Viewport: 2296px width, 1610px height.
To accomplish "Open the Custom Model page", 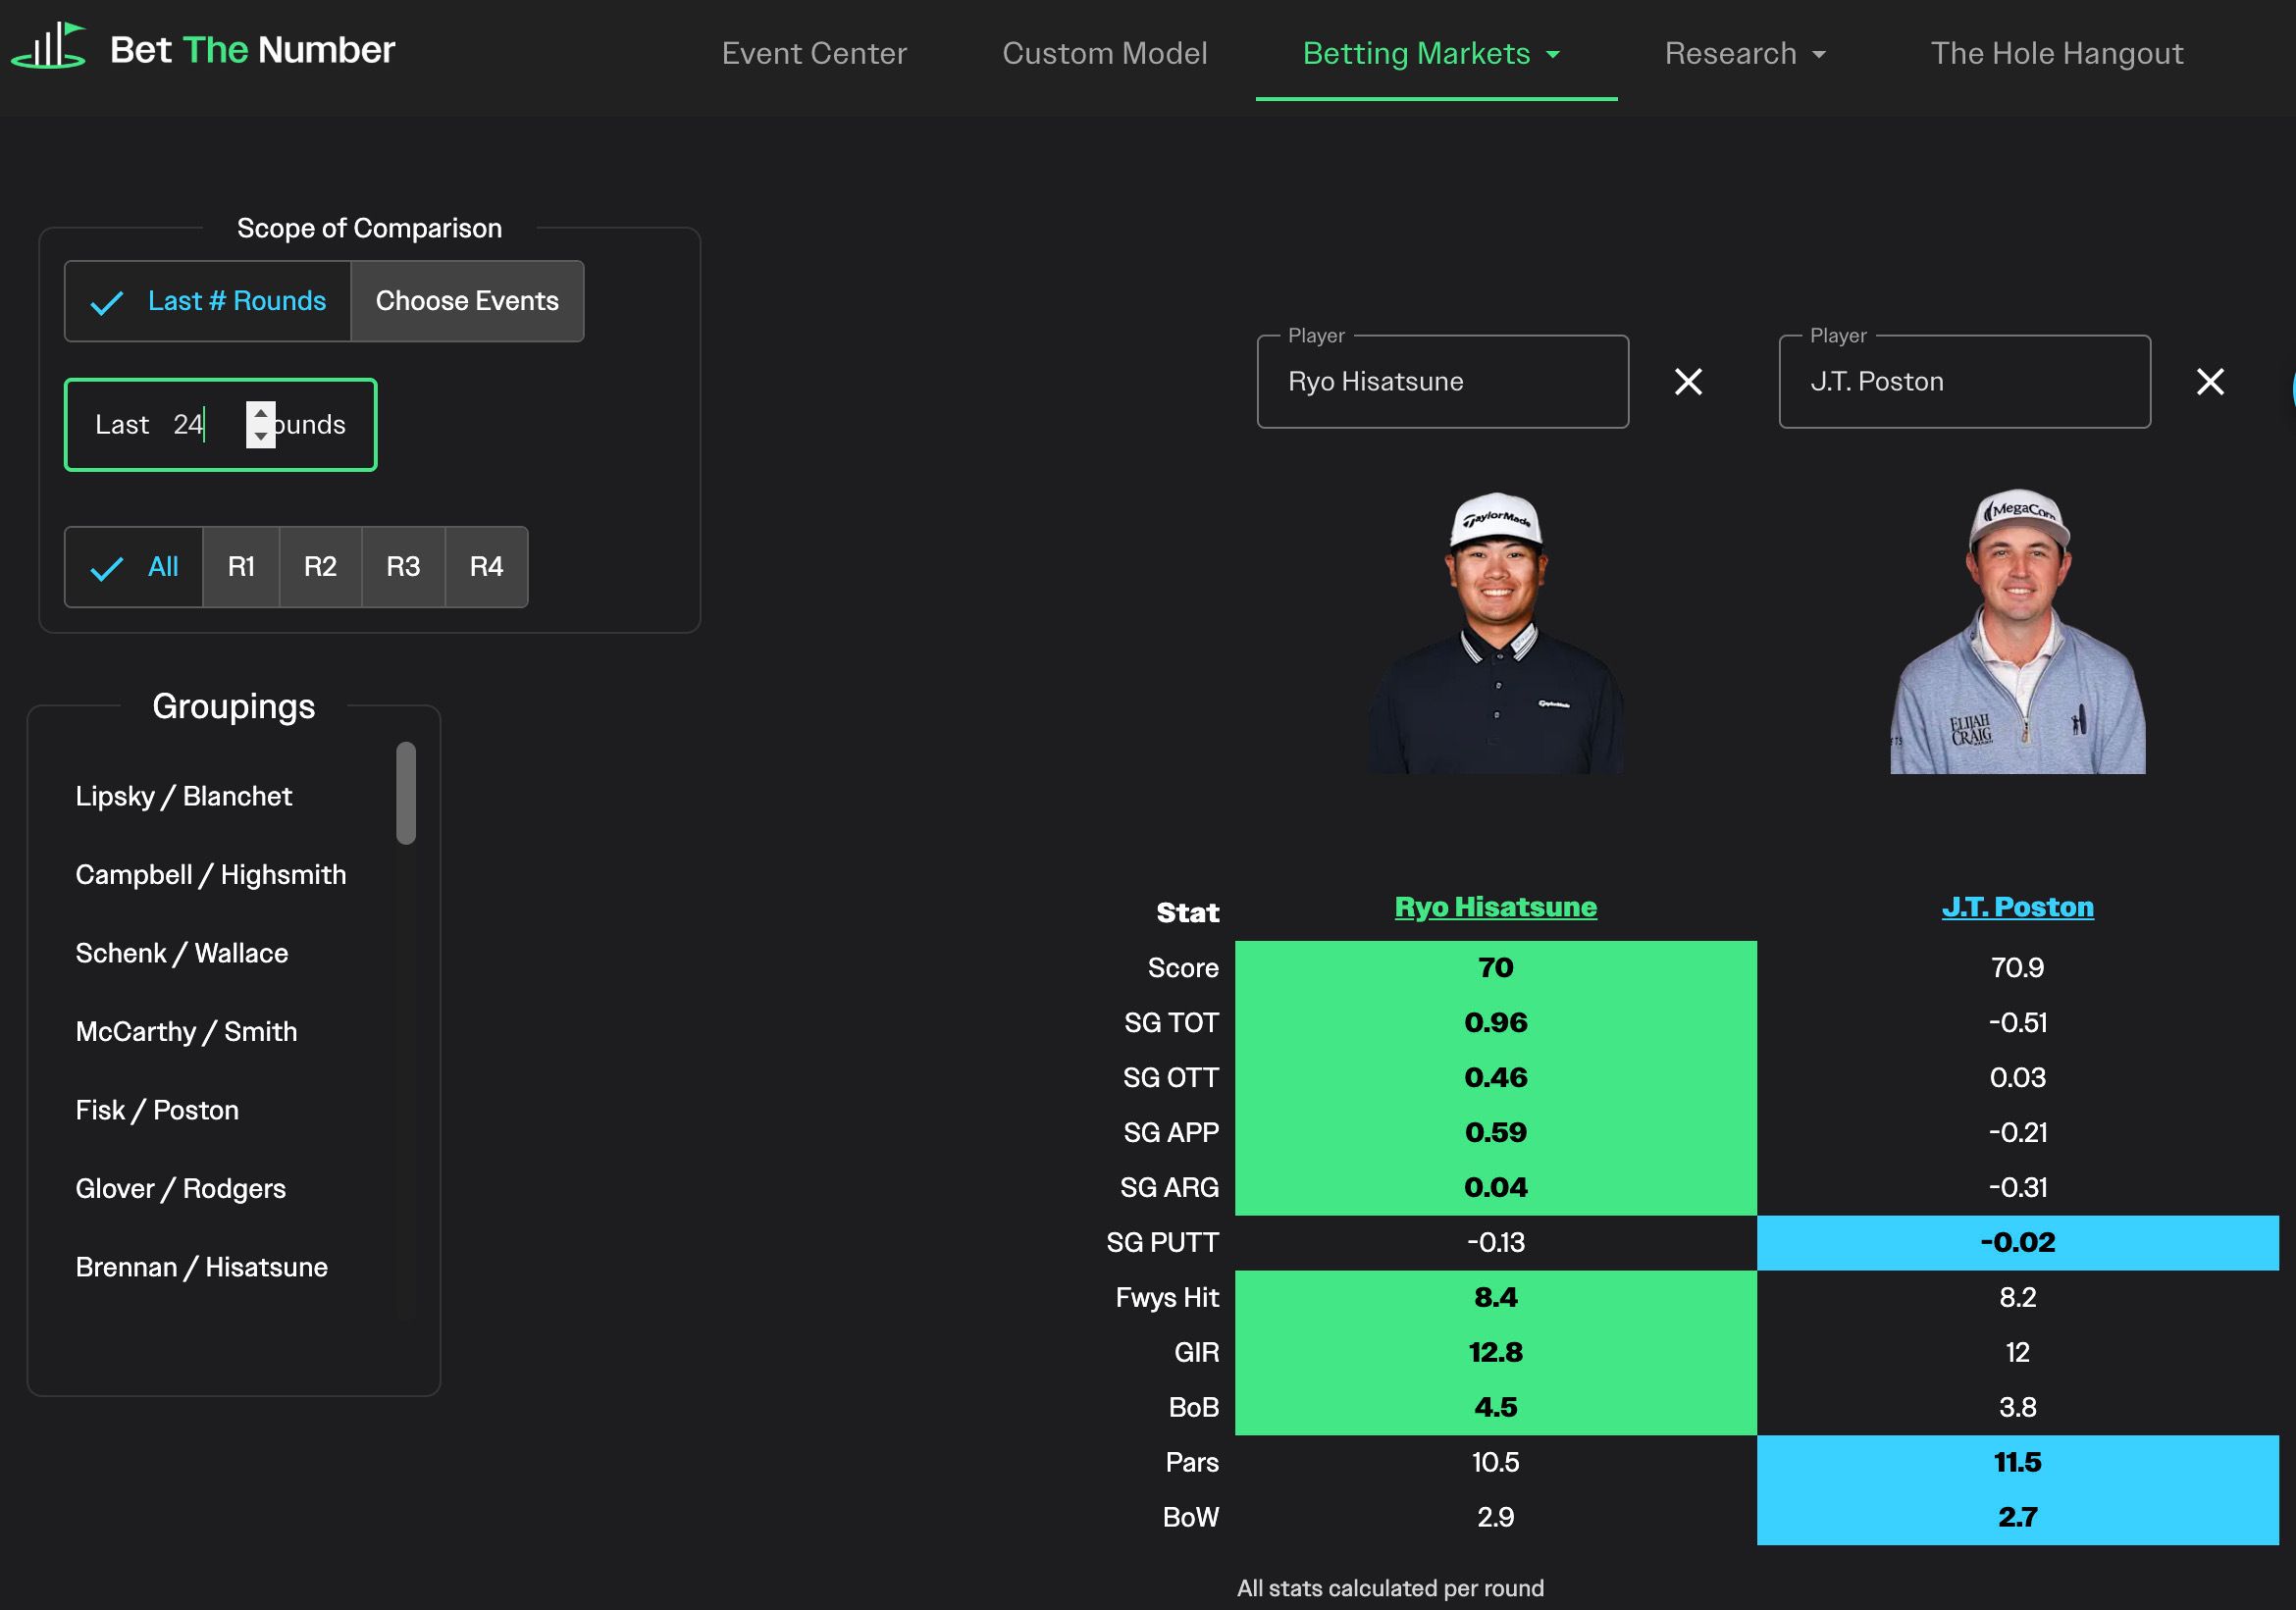I will (1104, 53).
